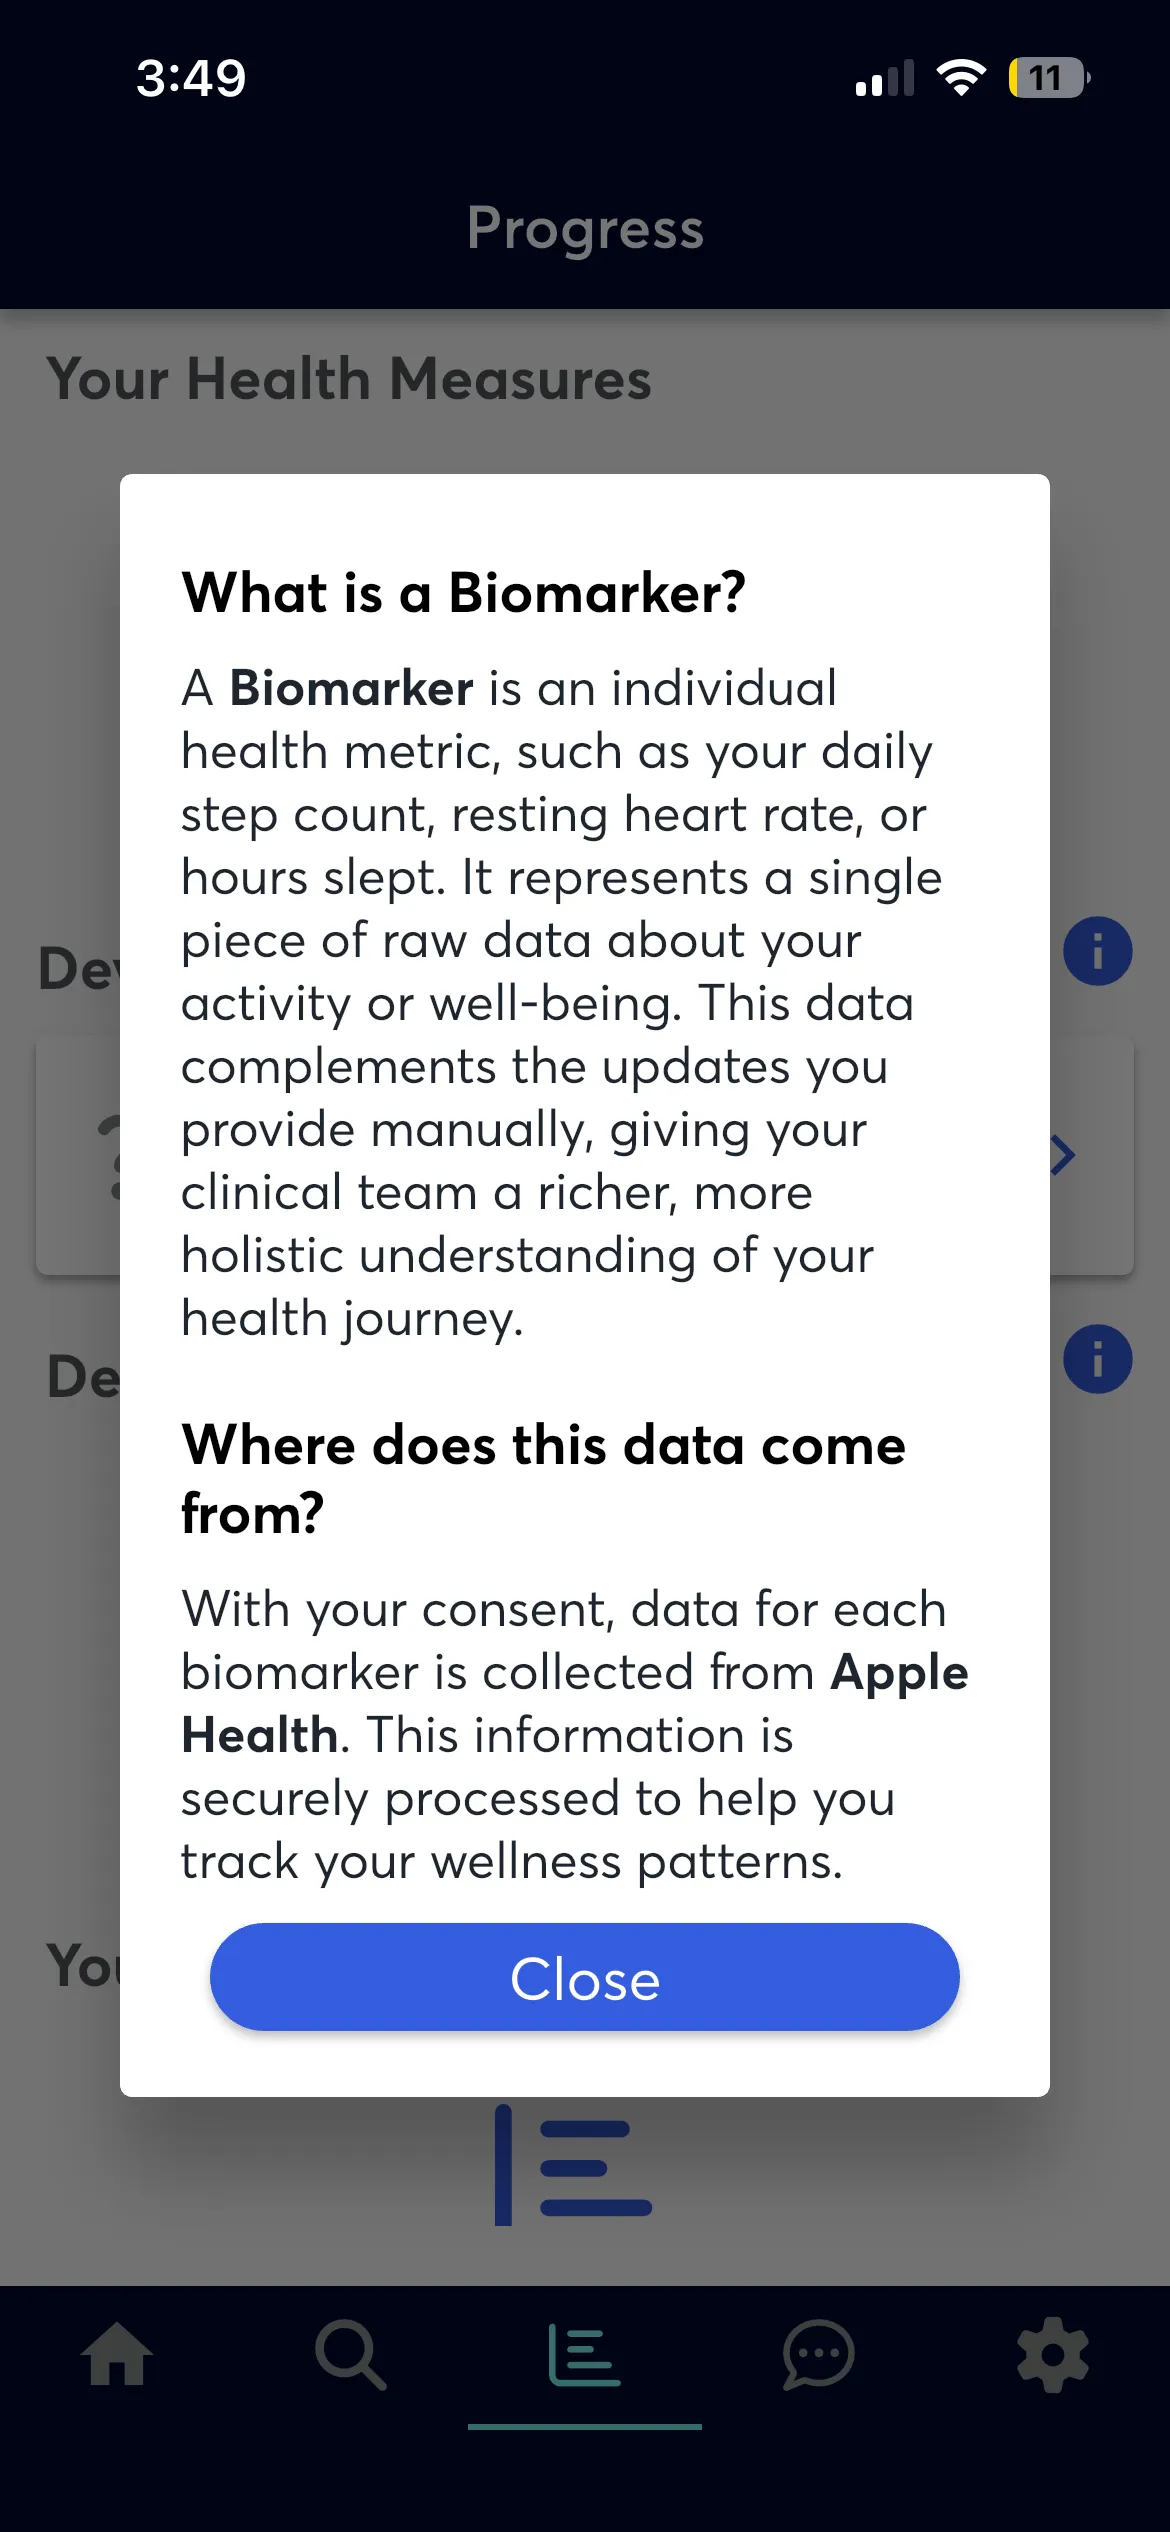Tap the upper blue info icon

(1097, 951)
